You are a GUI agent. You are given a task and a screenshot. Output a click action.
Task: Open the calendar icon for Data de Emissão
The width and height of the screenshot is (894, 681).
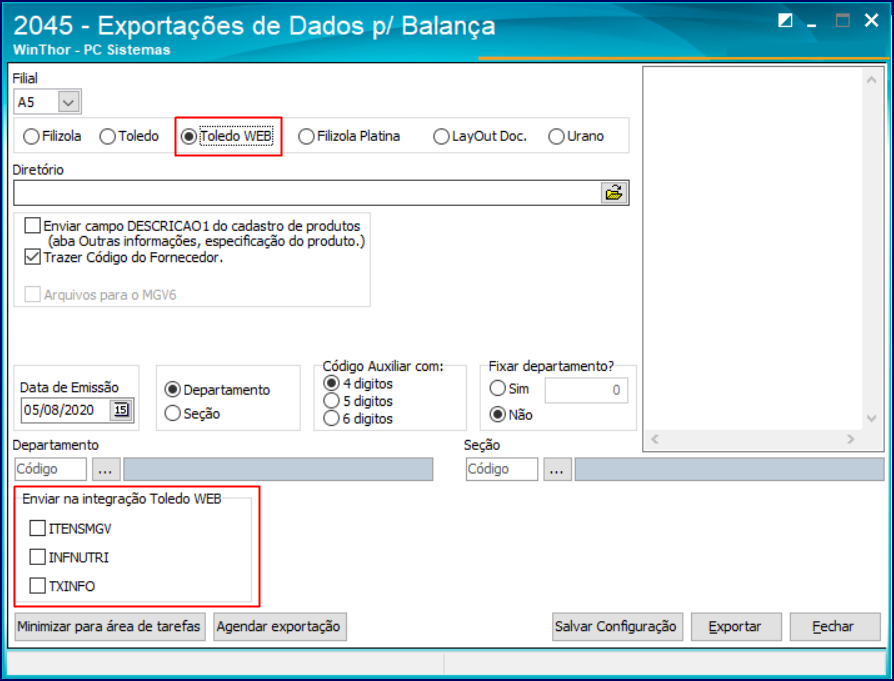(x=121, y=410)
